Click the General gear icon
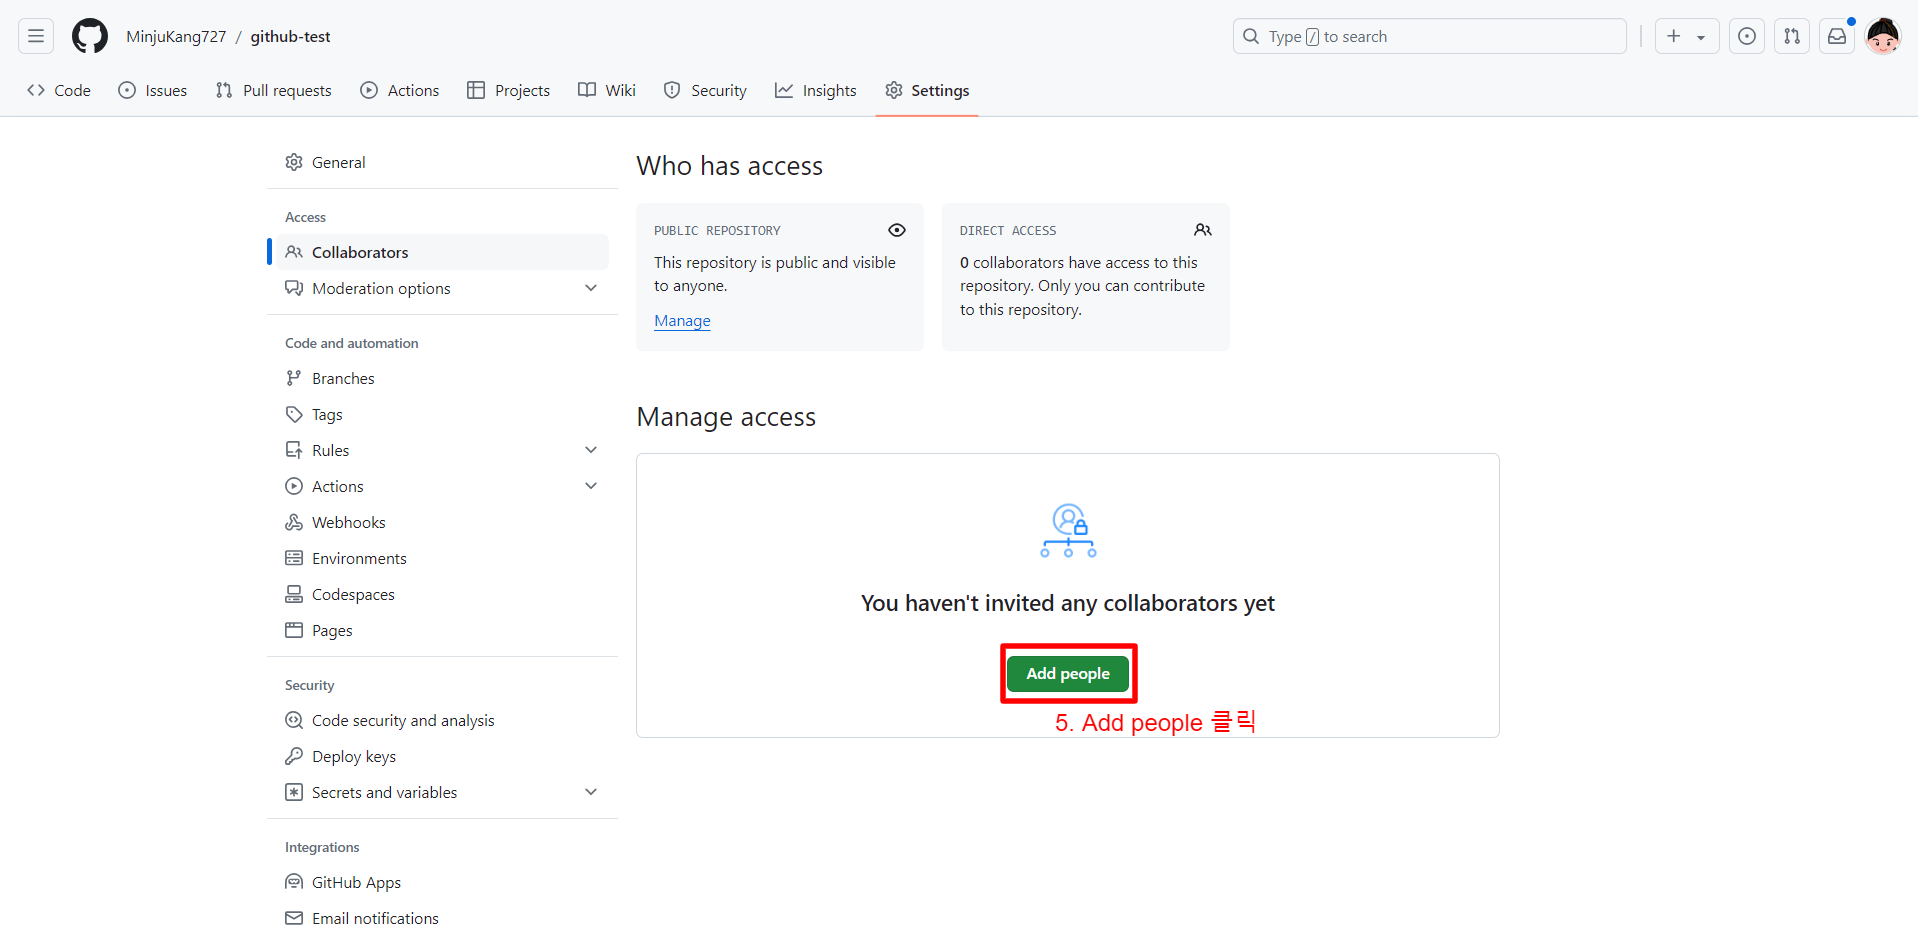Screen dimensions: 1918x941 pyautogui.click(x=294, y=162)
